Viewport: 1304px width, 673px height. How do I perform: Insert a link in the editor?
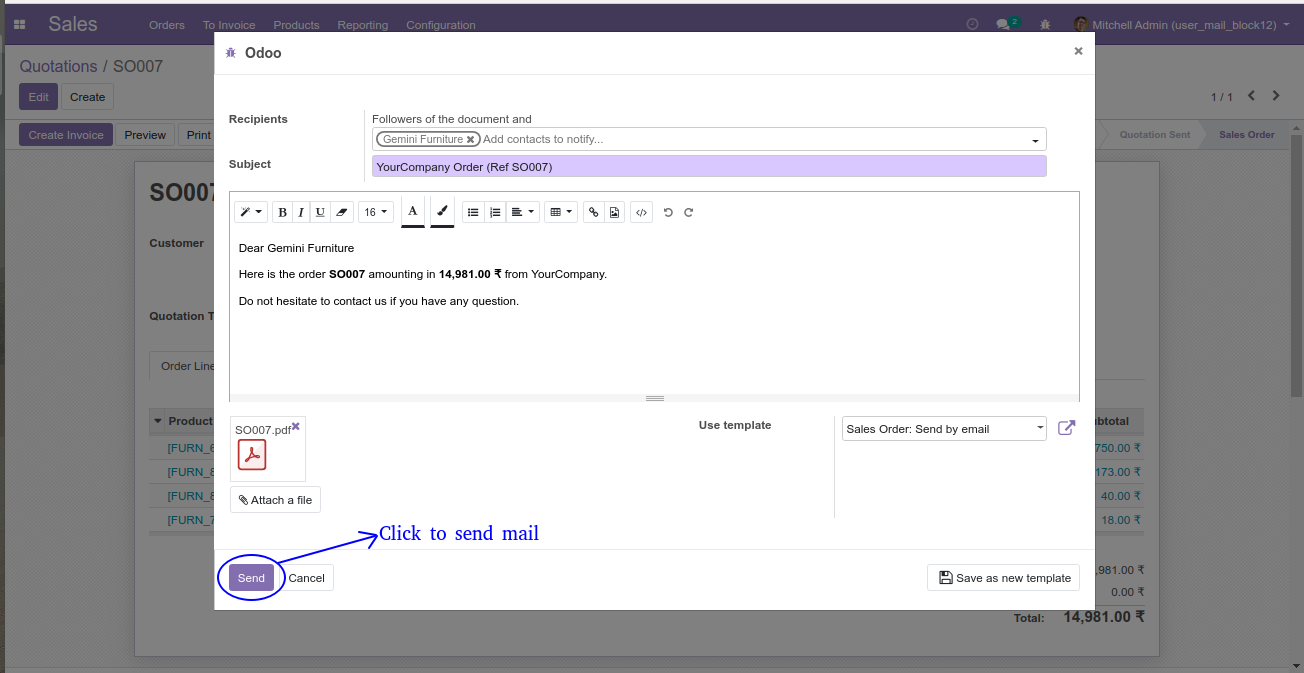tap(593, 212)
